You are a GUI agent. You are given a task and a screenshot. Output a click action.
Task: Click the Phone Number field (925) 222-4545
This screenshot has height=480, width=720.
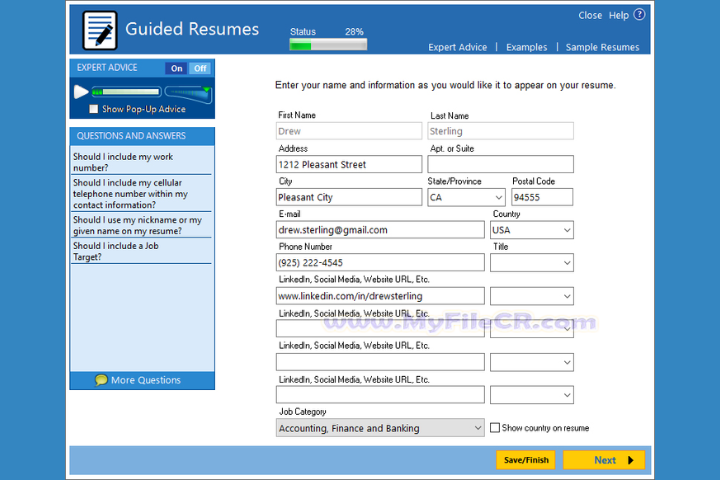(x=380, y=262)
